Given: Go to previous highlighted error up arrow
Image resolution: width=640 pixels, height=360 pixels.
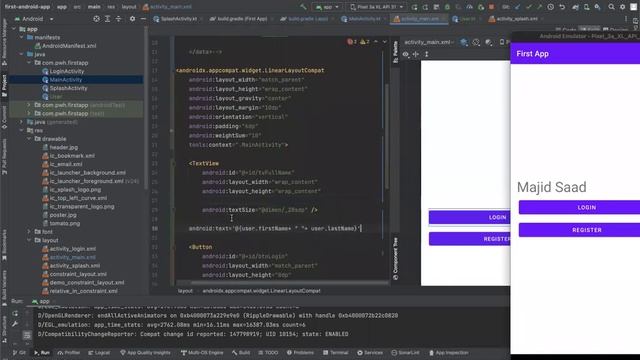Looking at the screenshot, I should 376,42.
